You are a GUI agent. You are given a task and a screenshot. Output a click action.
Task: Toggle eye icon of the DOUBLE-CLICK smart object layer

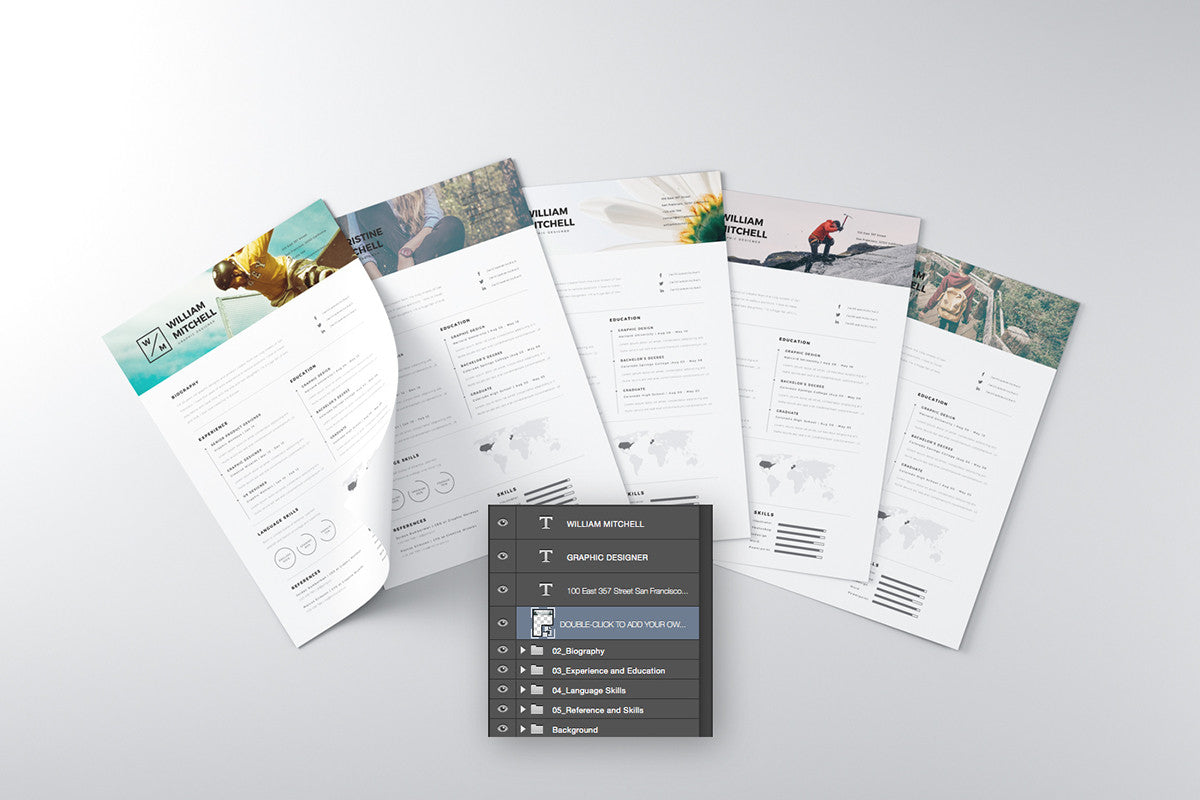[x=502, y=623]
